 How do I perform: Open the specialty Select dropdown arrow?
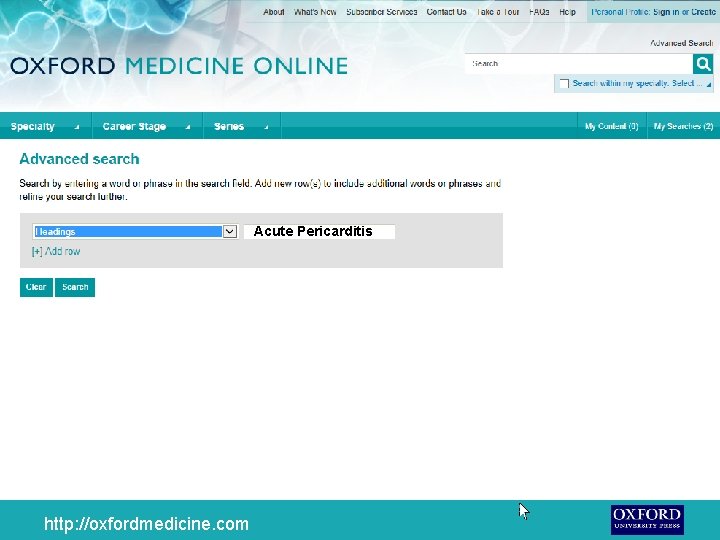(x=709, y=84)
